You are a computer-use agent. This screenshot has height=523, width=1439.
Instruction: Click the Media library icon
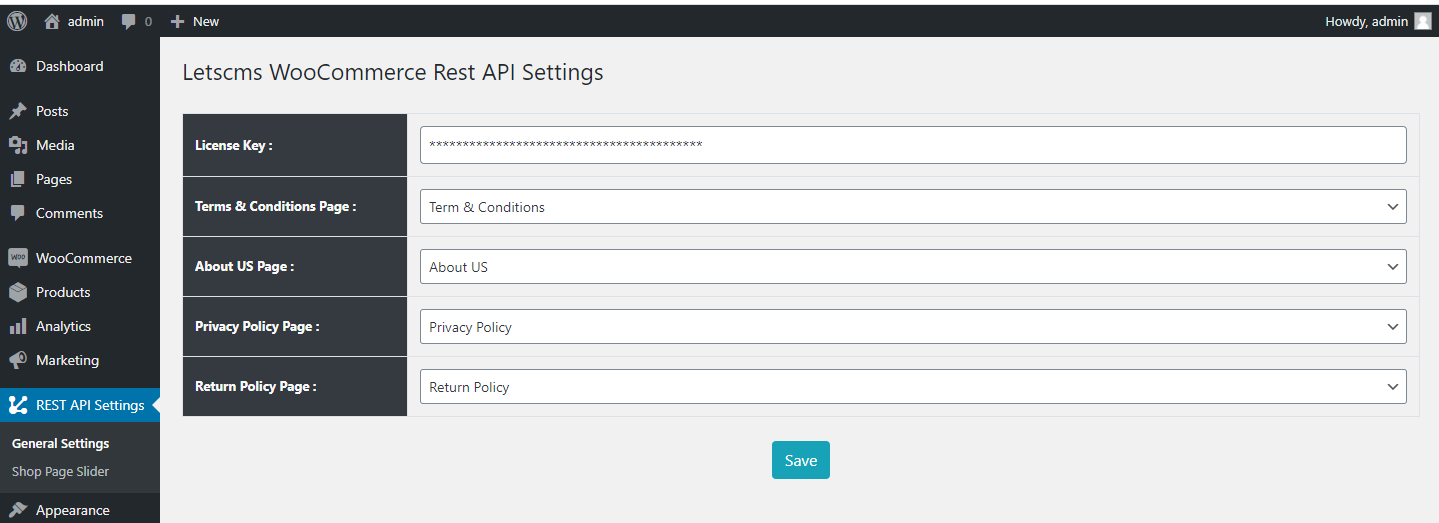coord(17,145)
